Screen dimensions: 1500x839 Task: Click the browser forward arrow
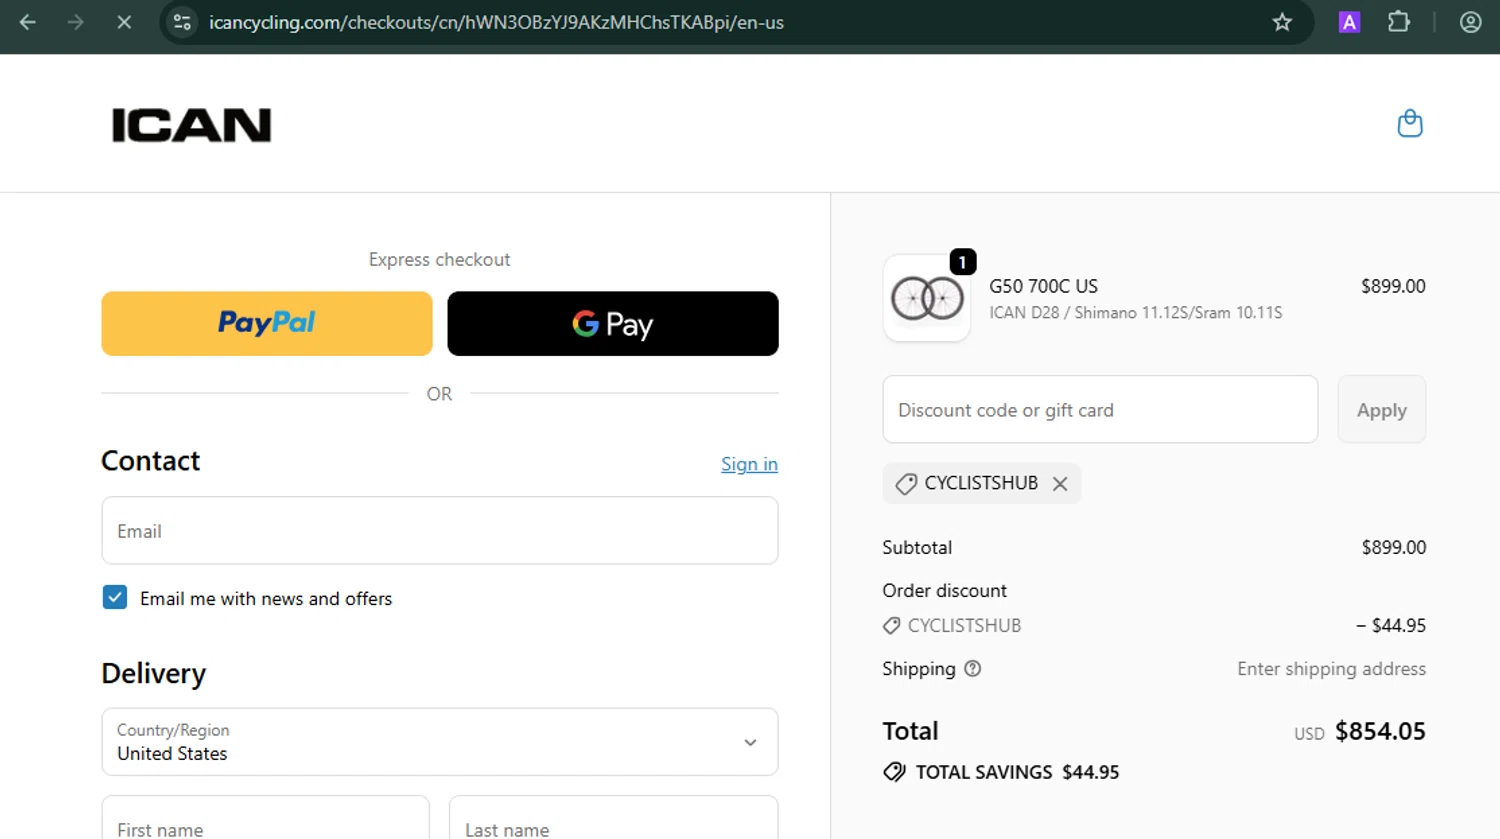(x=76, y=22)
